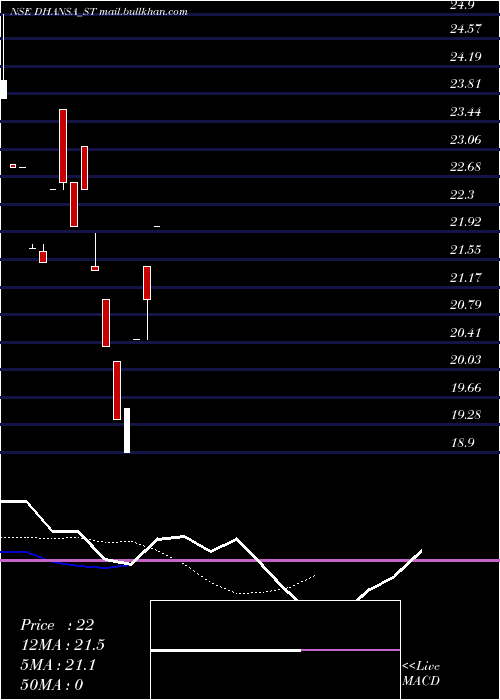The image size is (500, 700).
Task: Click the 20.03 price axis label
Action: tap(466, 360)
